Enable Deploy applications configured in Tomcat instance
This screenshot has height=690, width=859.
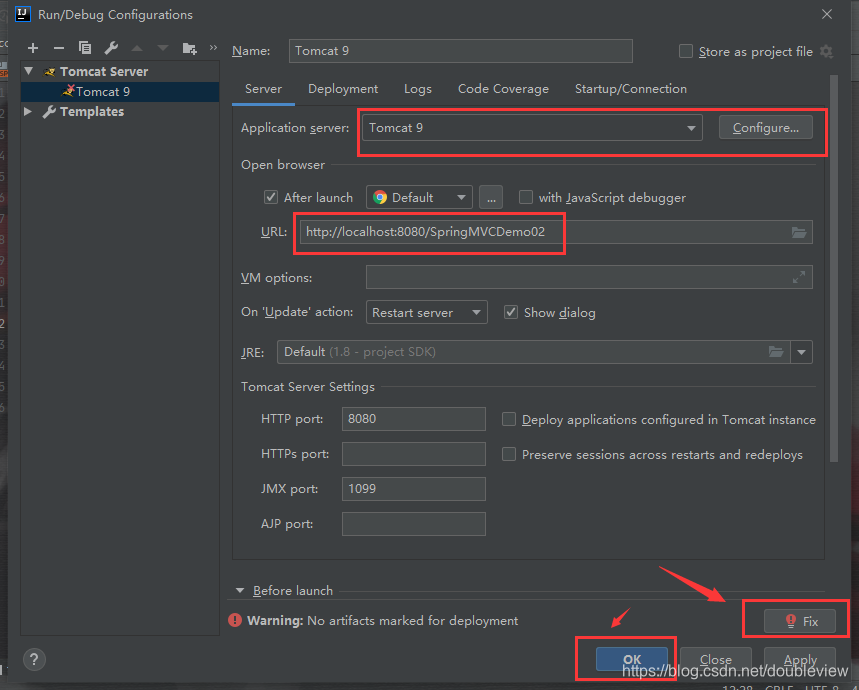coord(508,419)
